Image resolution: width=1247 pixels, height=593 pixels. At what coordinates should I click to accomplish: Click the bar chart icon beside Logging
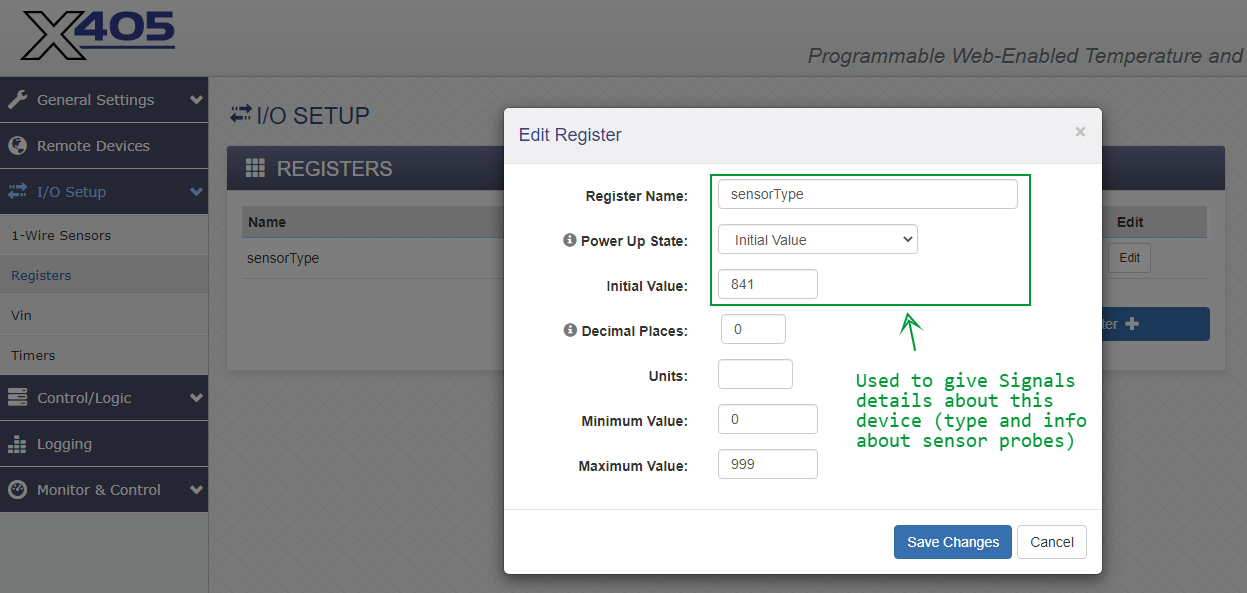tap(17, 444)
